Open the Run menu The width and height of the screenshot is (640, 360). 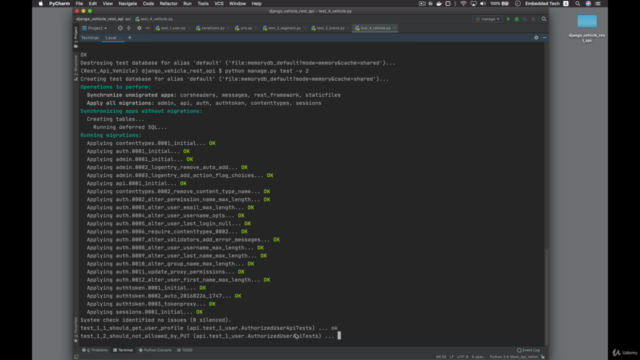coord(187,4)
